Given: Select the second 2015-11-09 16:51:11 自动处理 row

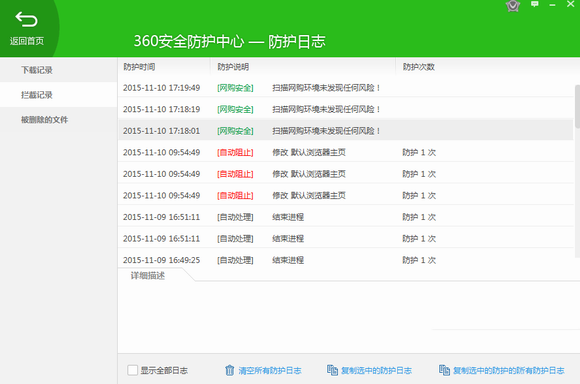Looking at the screenshot, I should [x=345, y=238].
